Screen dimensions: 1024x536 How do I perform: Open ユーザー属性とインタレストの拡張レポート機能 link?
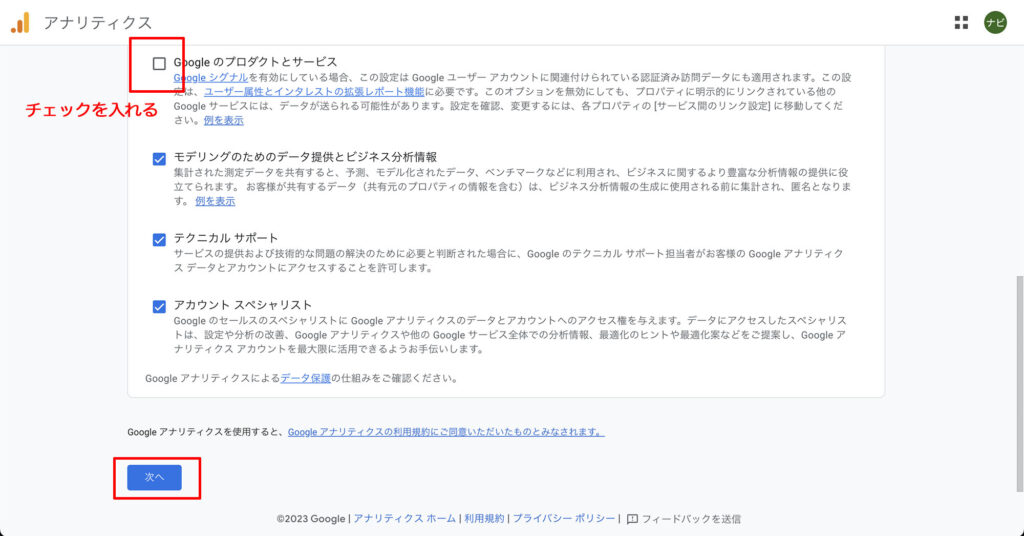[314, 91]
